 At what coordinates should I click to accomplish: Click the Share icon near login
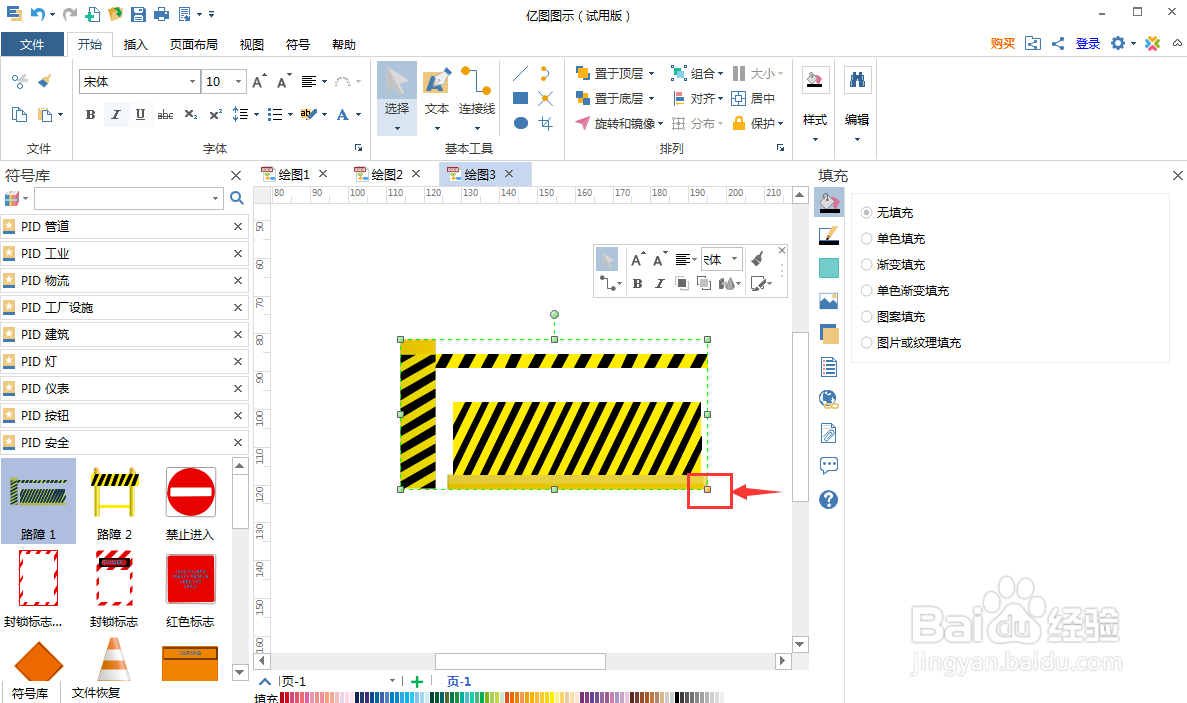1058,43
